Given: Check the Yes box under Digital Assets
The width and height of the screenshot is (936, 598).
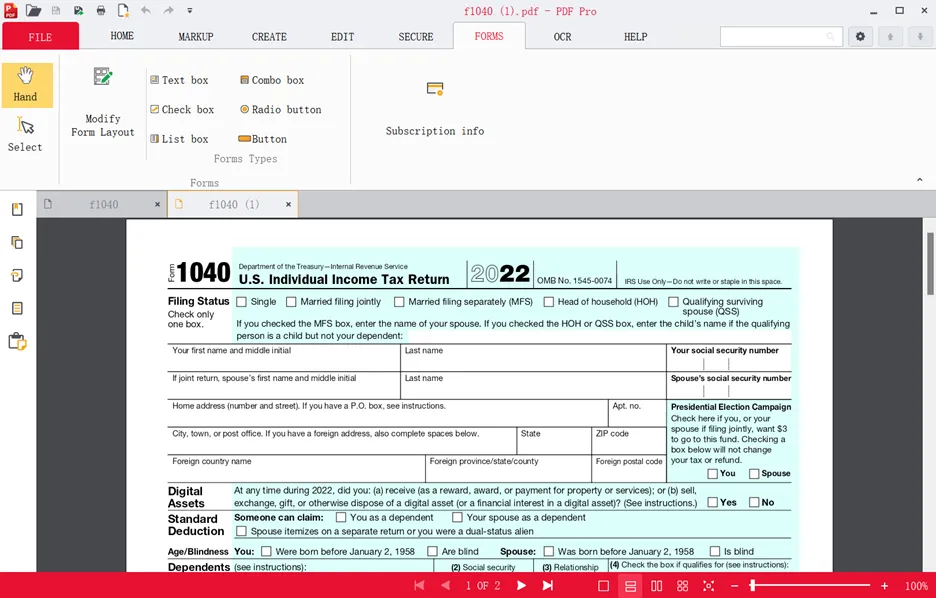Looking at the screenshot, I should [714, 502].
